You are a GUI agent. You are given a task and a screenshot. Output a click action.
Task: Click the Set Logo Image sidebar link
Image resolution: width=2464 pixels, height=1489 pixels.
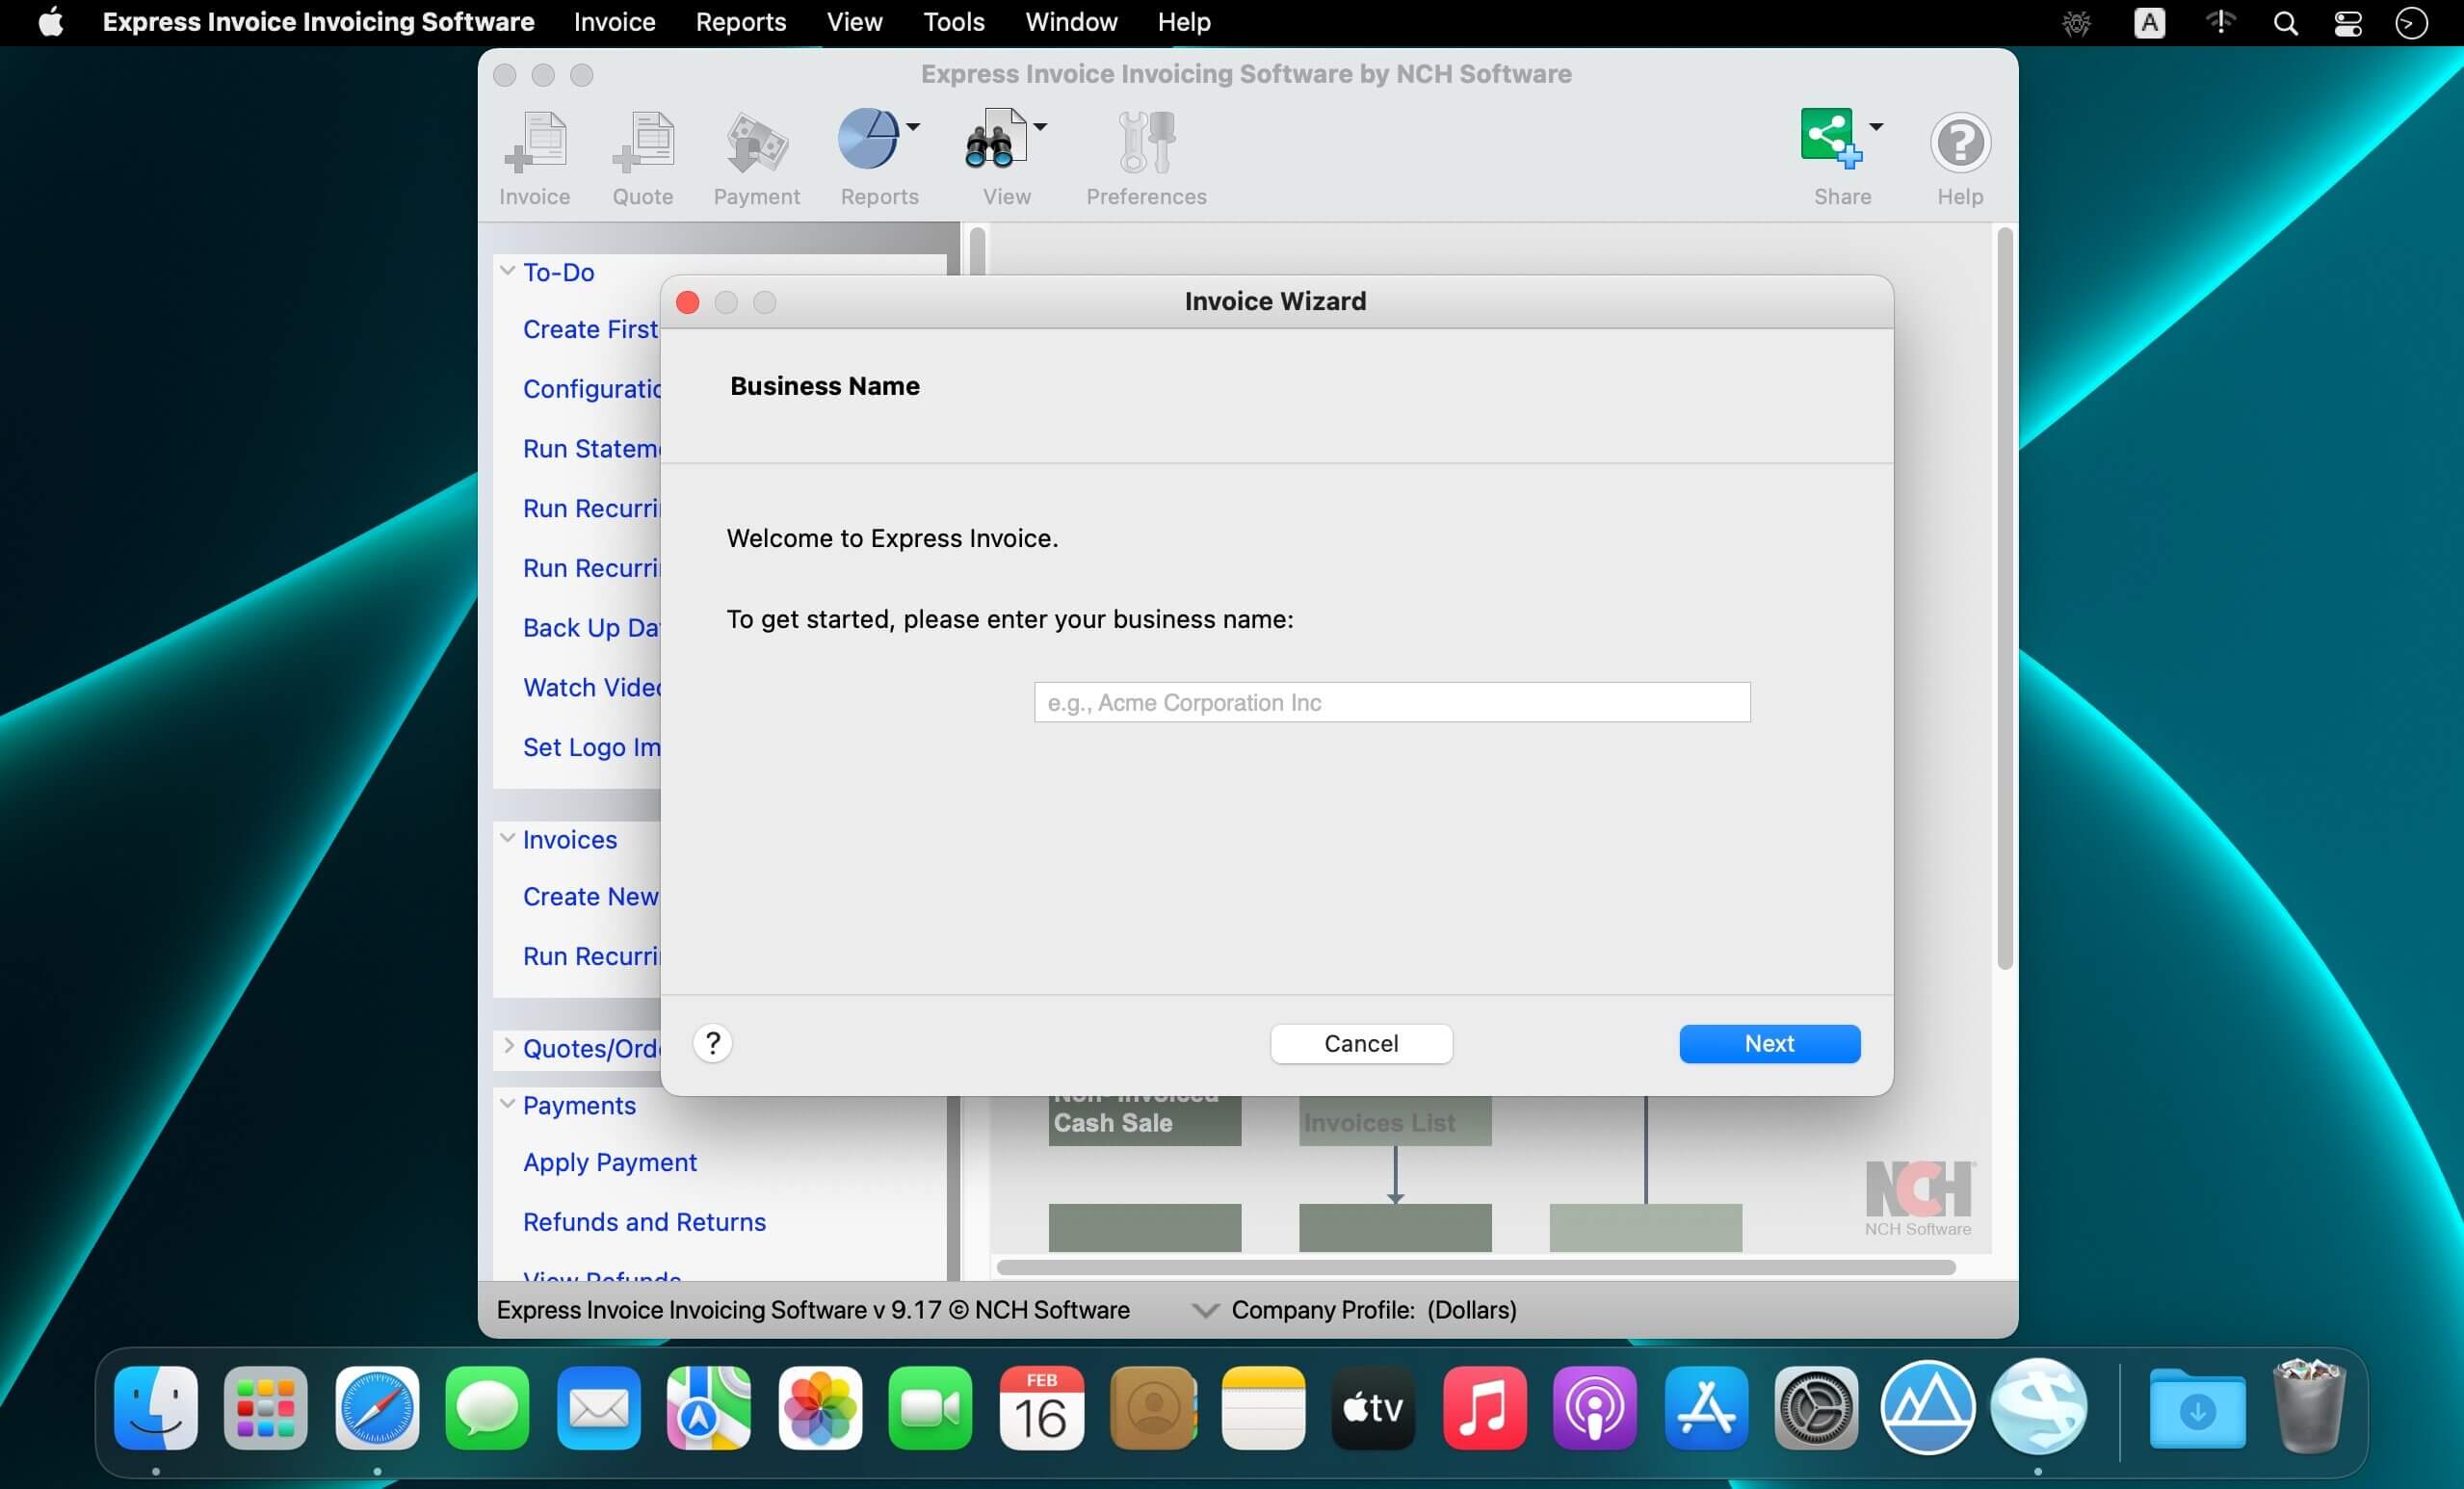pos(592,747)
